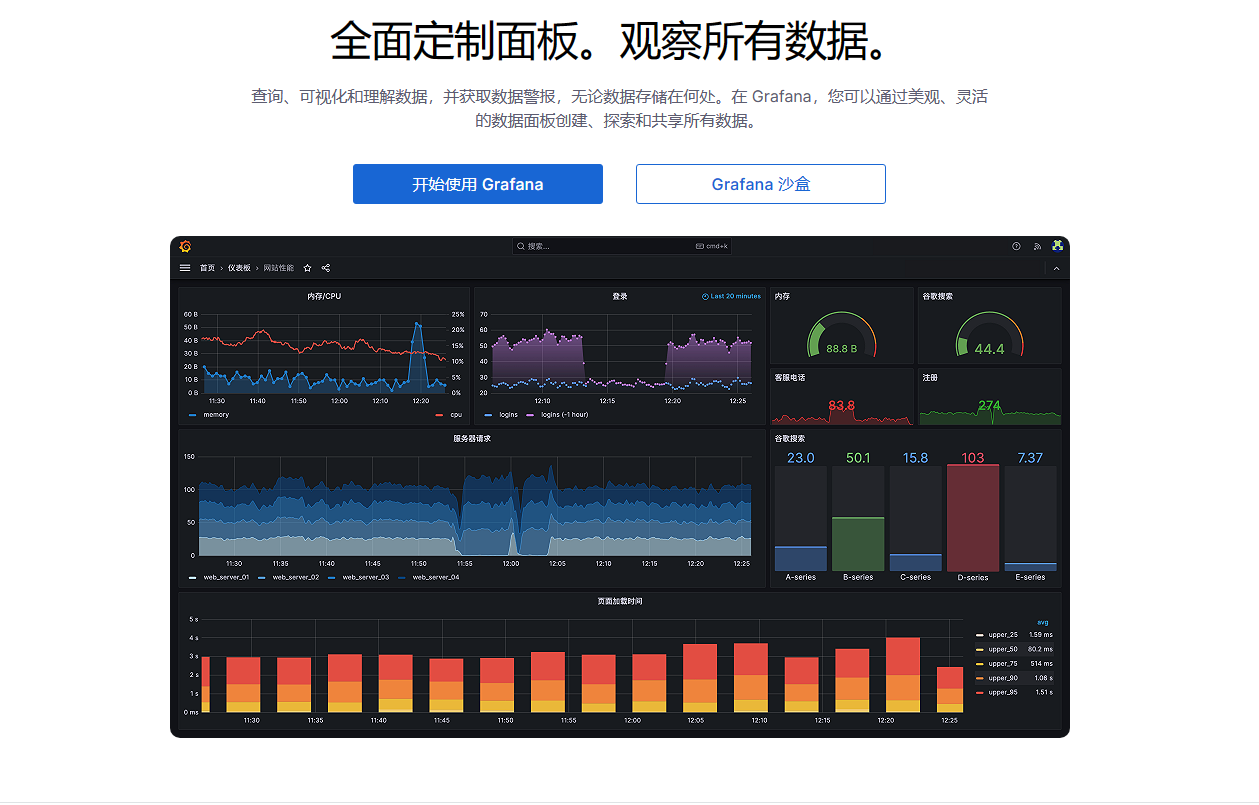Image resolution: width=1259 pixels, height=805 pixels.
Task: Click the Grafana logo icon
Action: click(185, 246)
